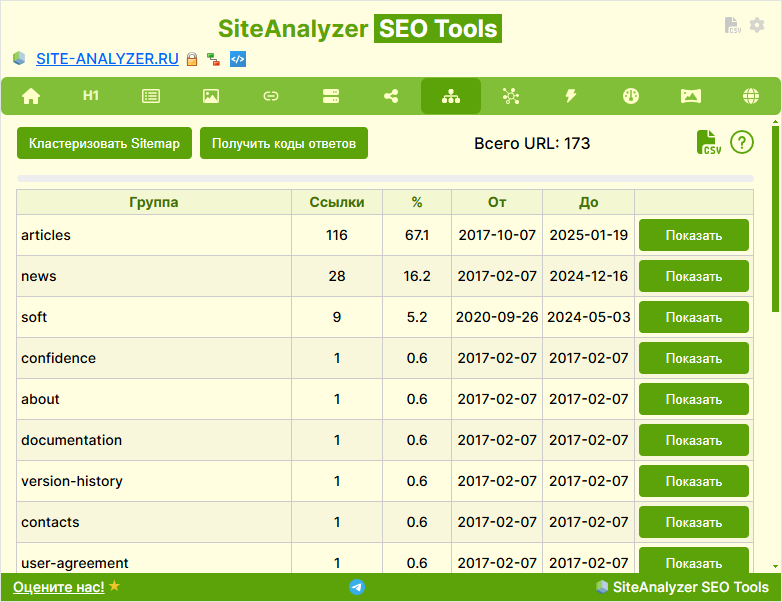Sort by the До column header

click(588, 202)
